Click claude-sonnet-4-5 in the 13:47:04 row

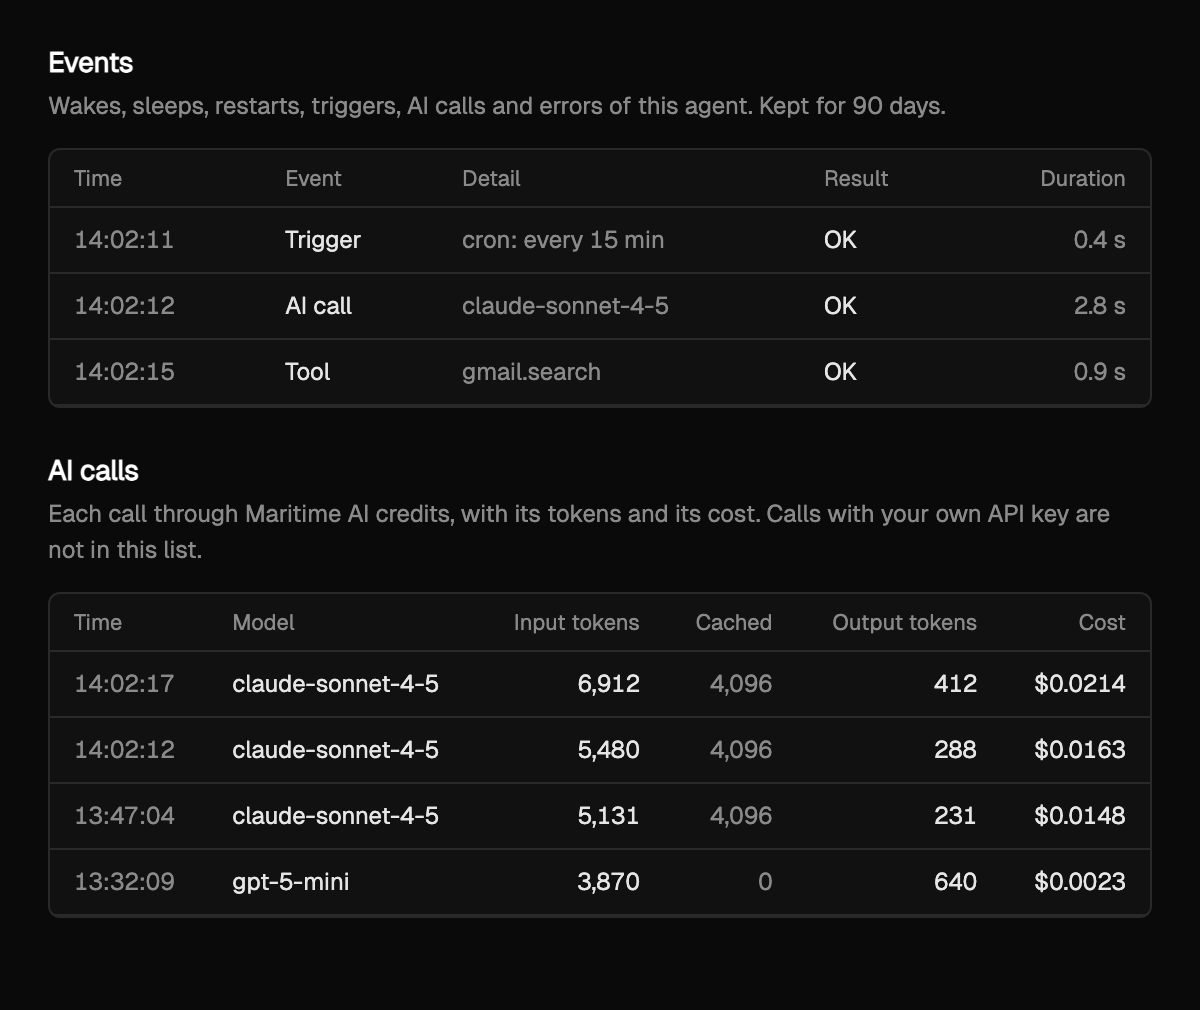(x=335, y=816)
